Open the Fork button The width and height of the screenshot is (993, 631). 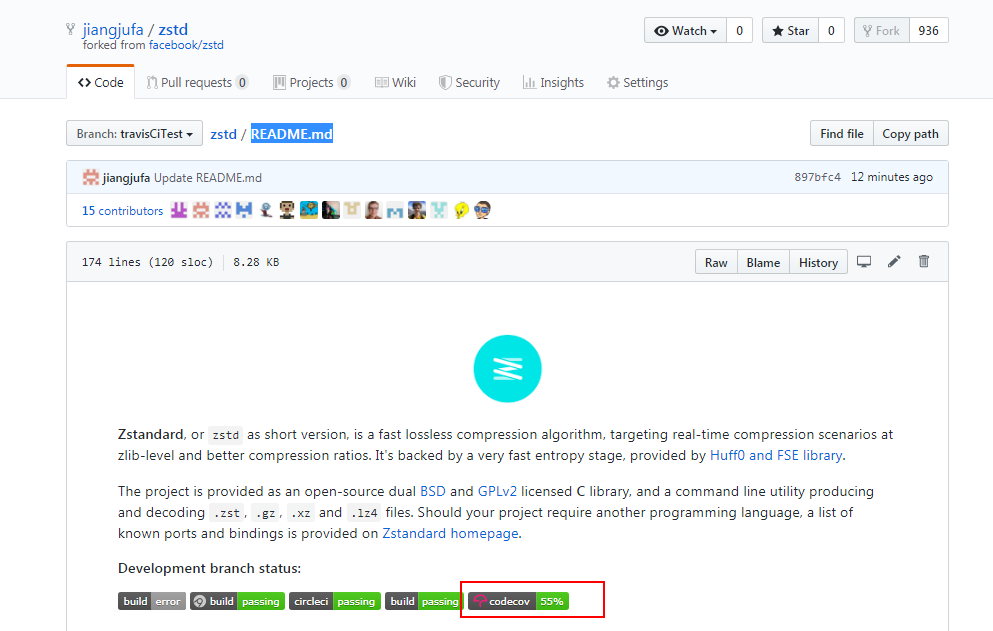click(x=882, y=30)
